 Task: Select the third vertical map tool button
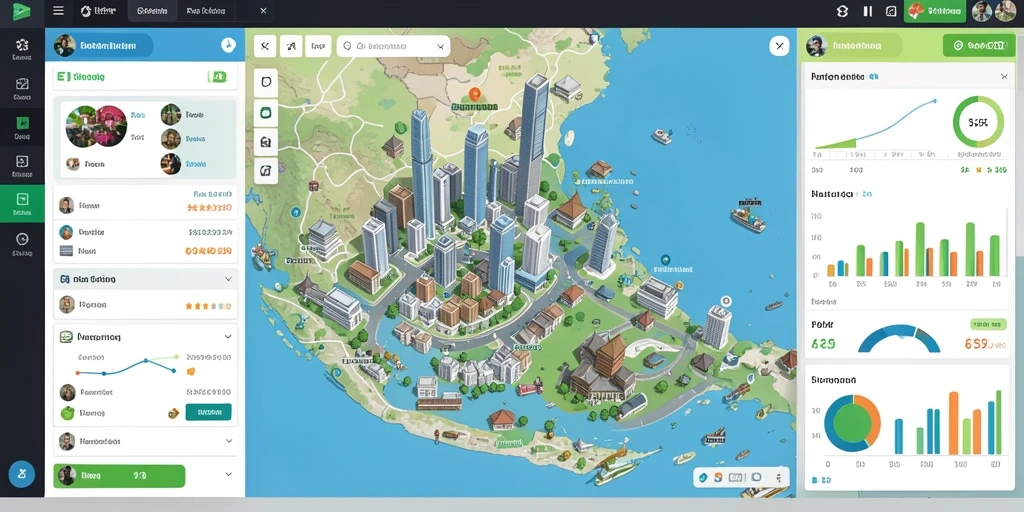[266, 141]
